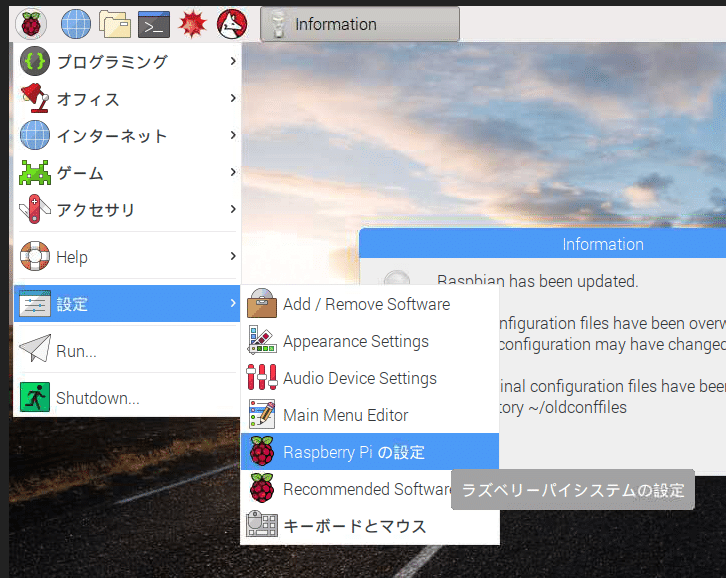726x578 pixels.
Task: Open the プログラミング menu category
Action: pyautogui.click(x=127, y=61)
